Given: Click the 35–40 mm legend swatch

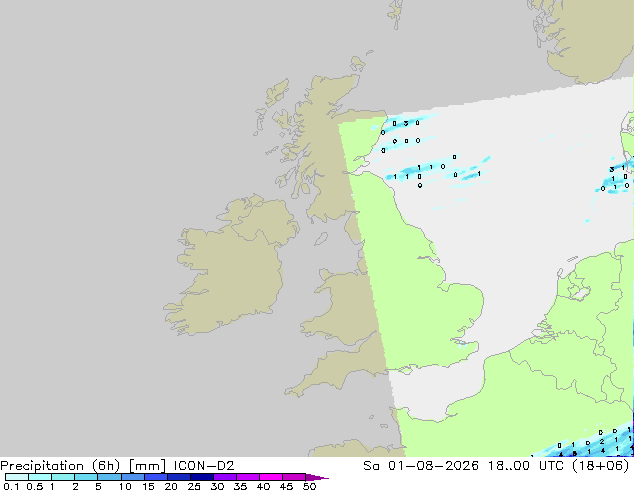Looking at the screenshot, I should click(x=248, y=477).
